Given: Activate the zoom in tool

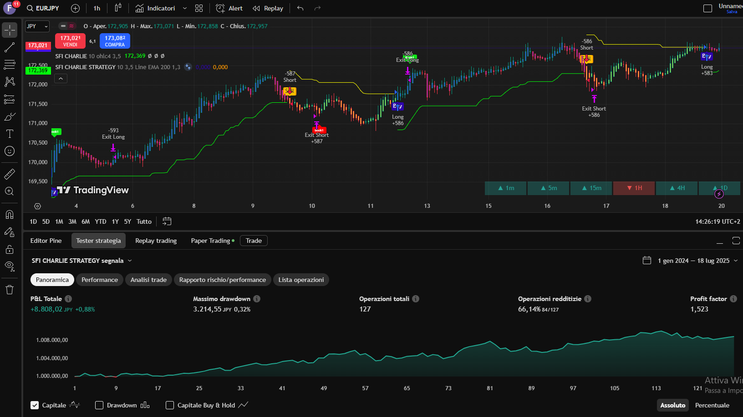Looking at the screenshot, I should click(9, 191).
